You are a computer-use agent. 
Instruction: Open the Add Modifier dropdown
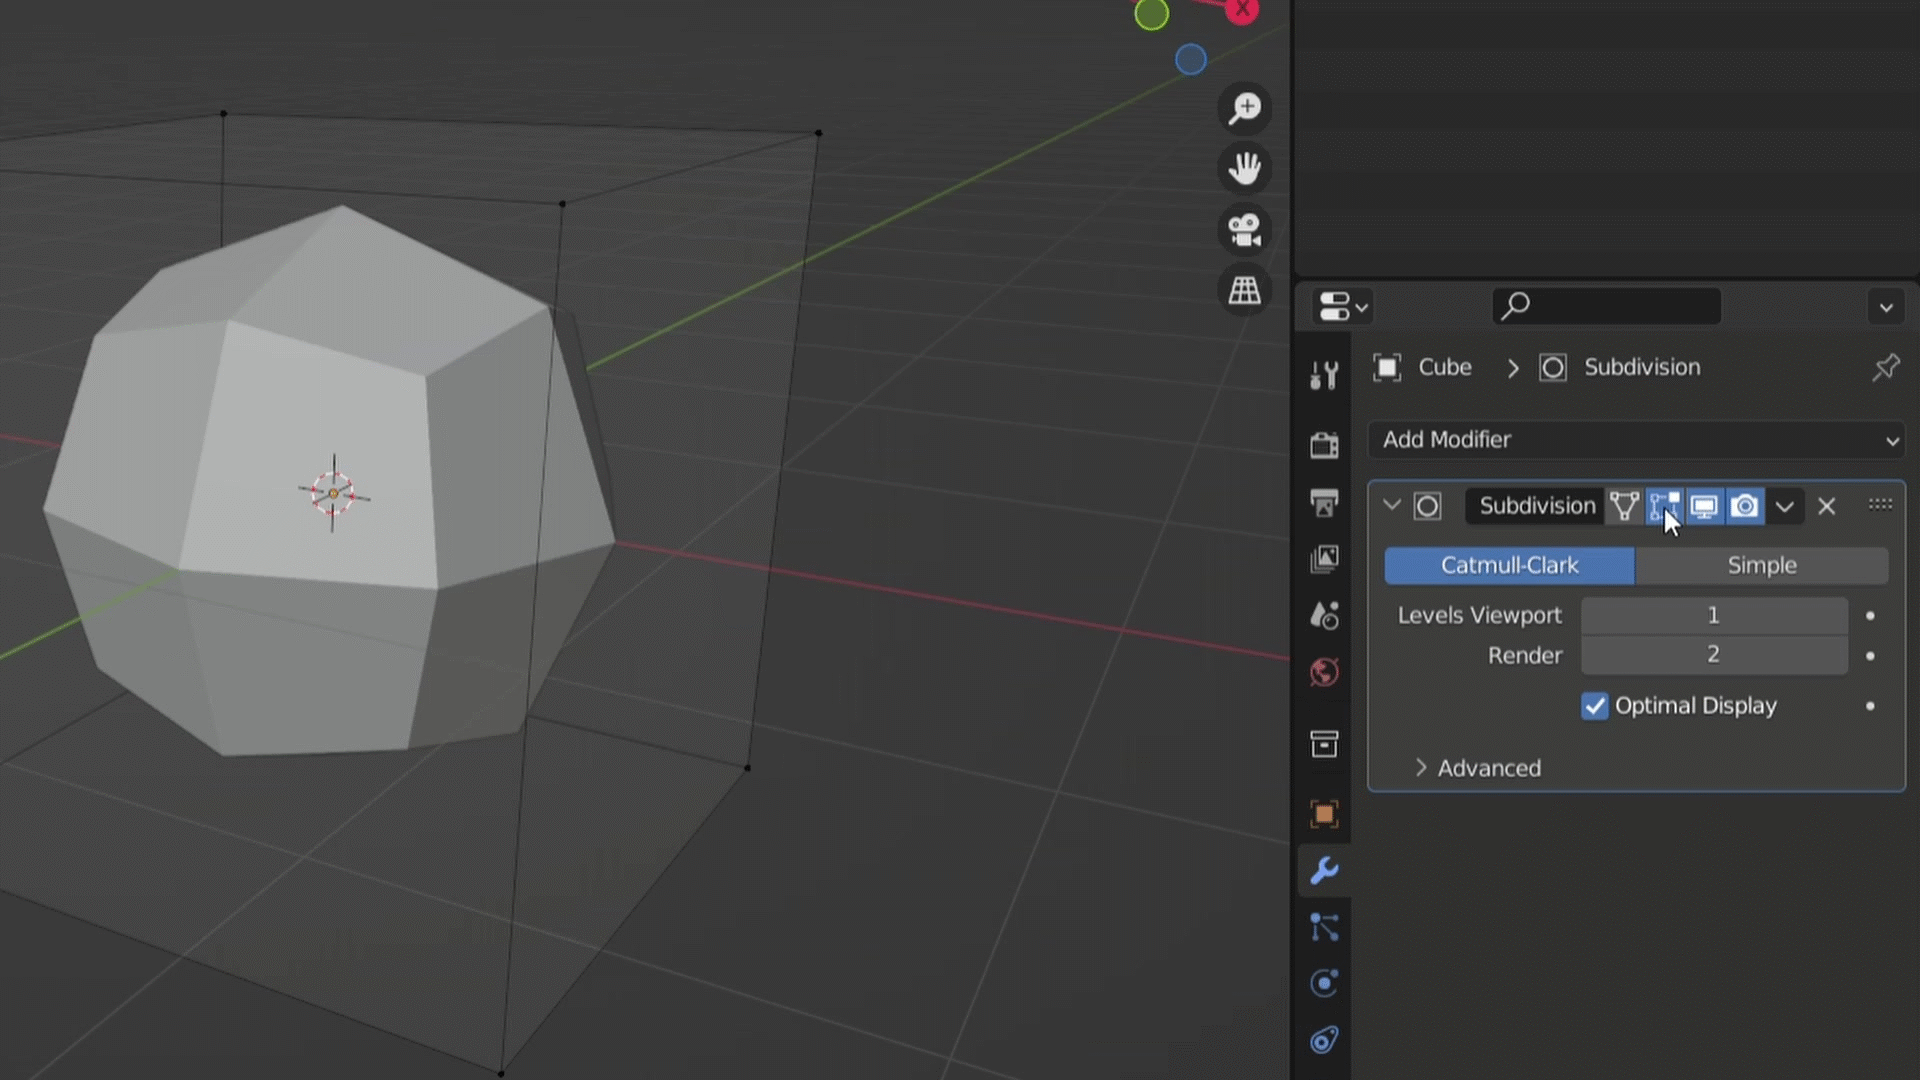click(x=1636, y=440)
